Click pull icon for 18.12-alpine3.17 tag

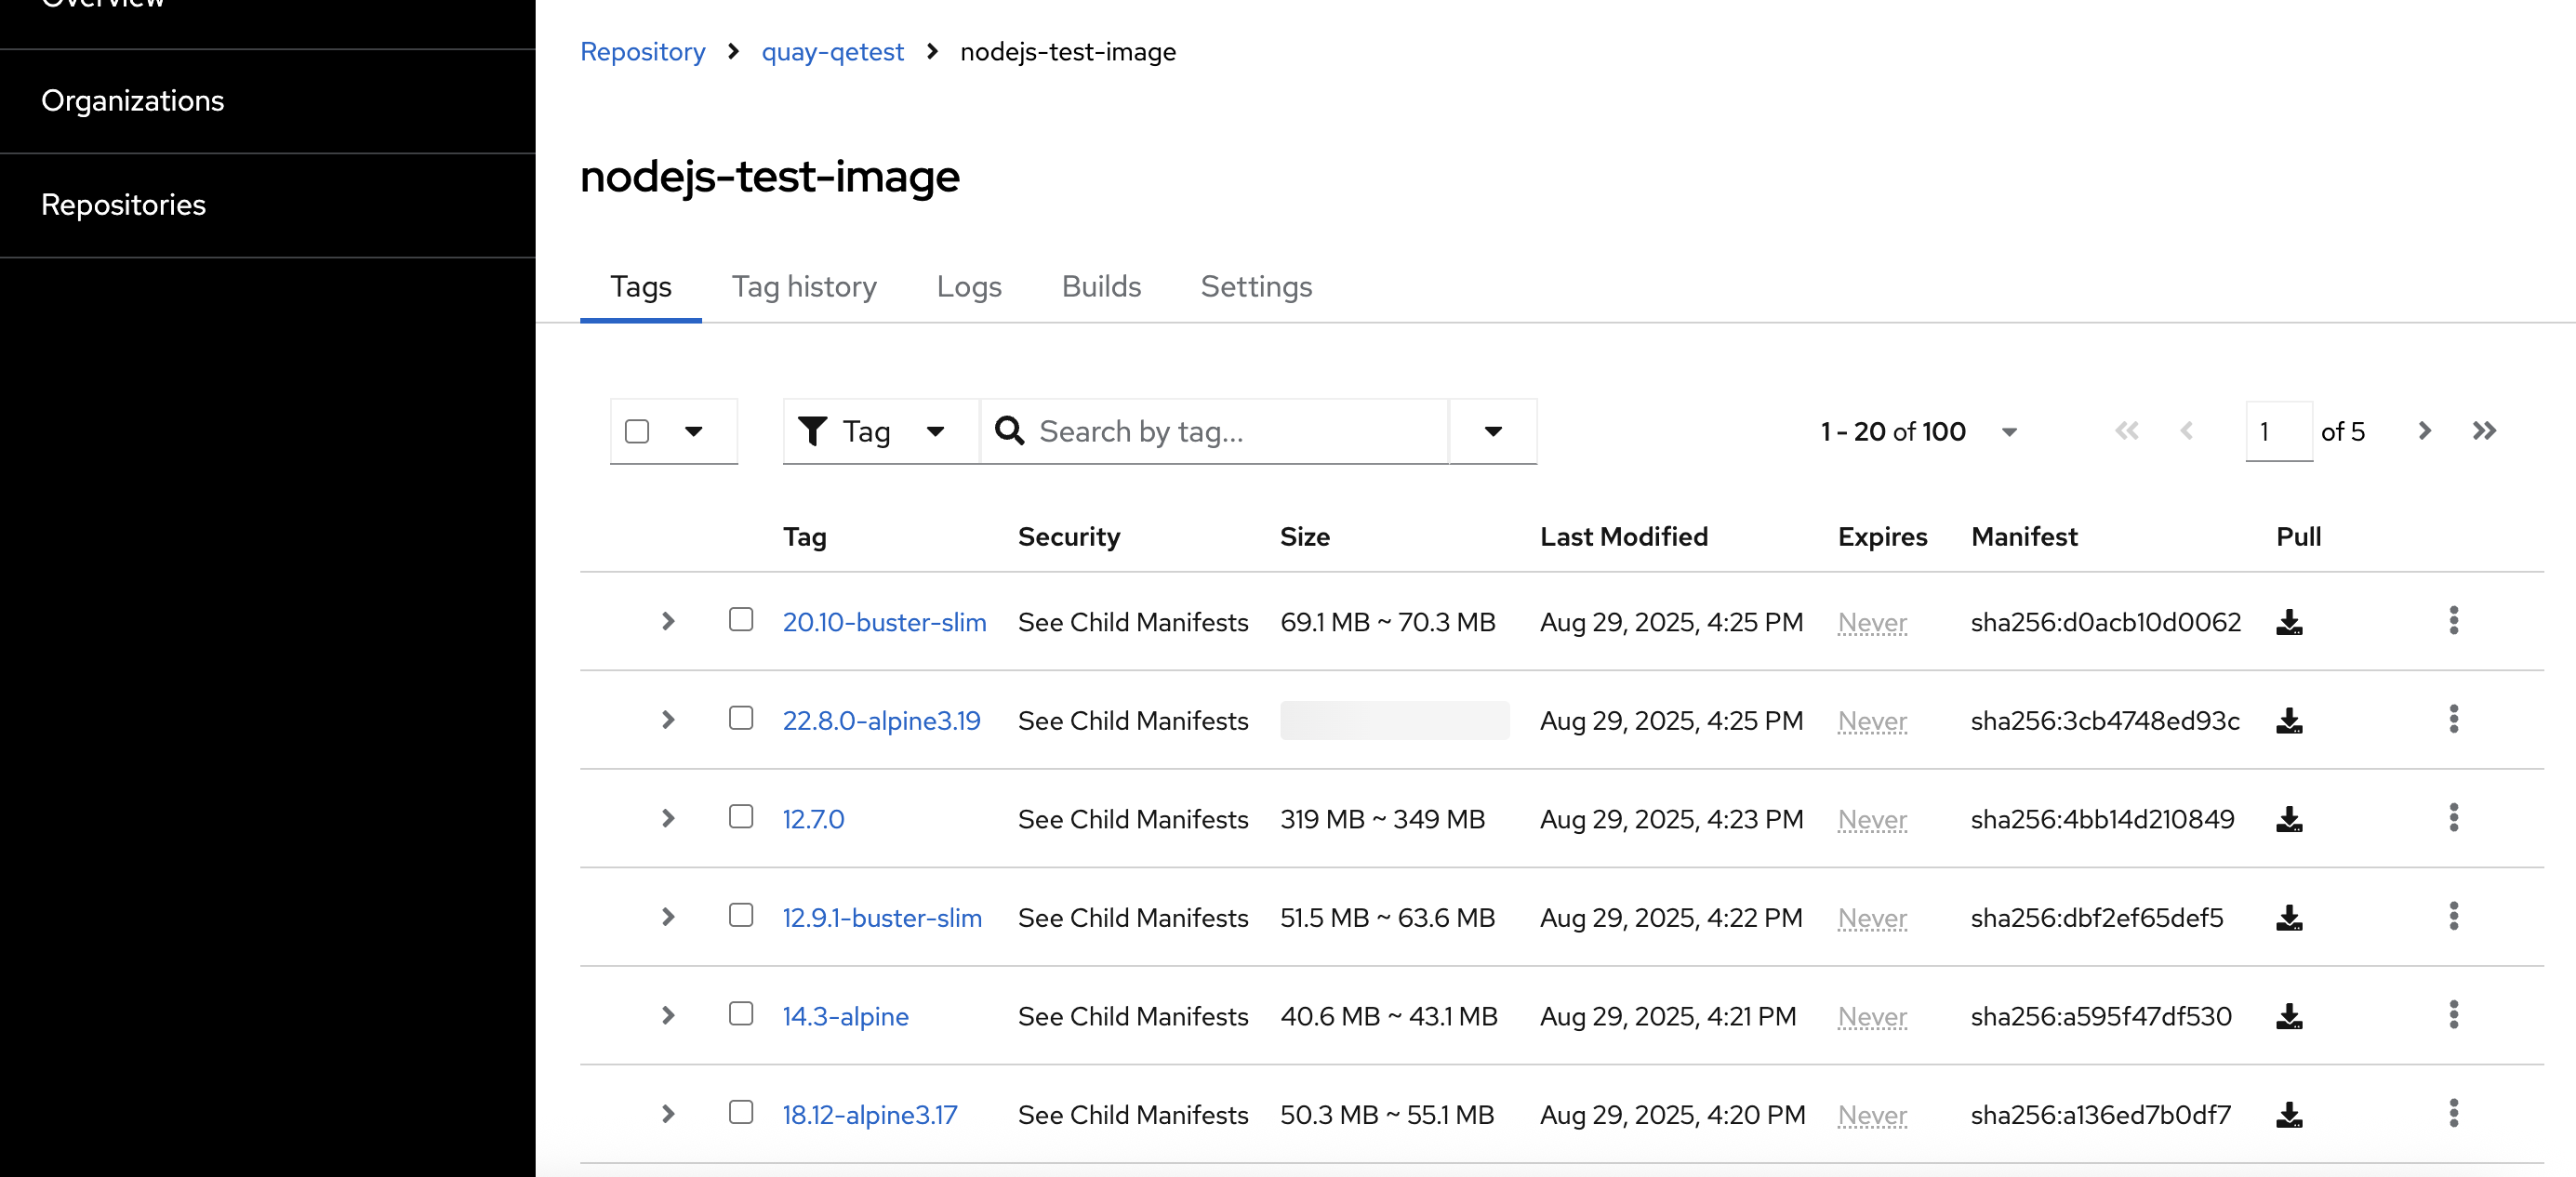pyautogui.click(x=2289, y=1114)
